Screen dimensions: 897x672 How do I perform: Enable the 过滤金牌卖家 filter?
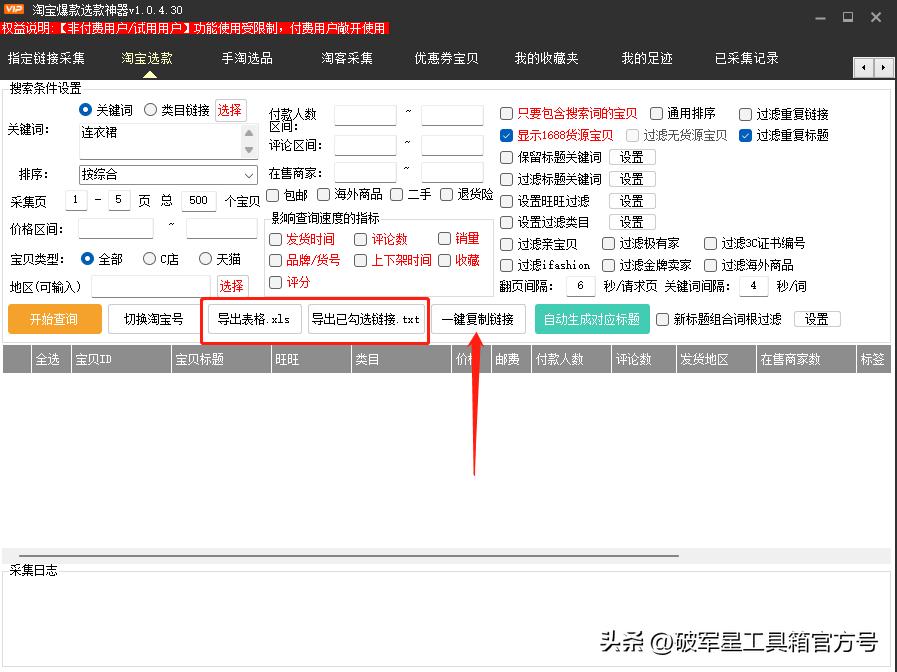point(608,265)
